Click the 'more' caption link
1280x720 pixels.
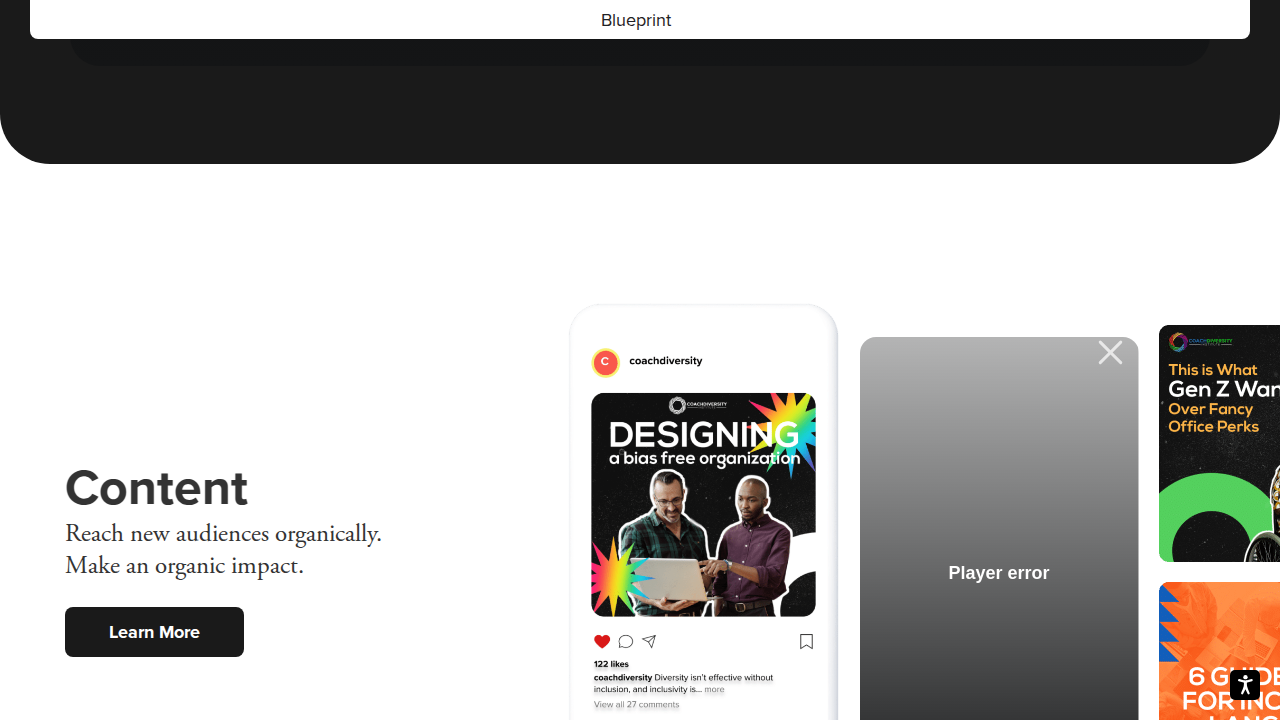tap(714, 689)
